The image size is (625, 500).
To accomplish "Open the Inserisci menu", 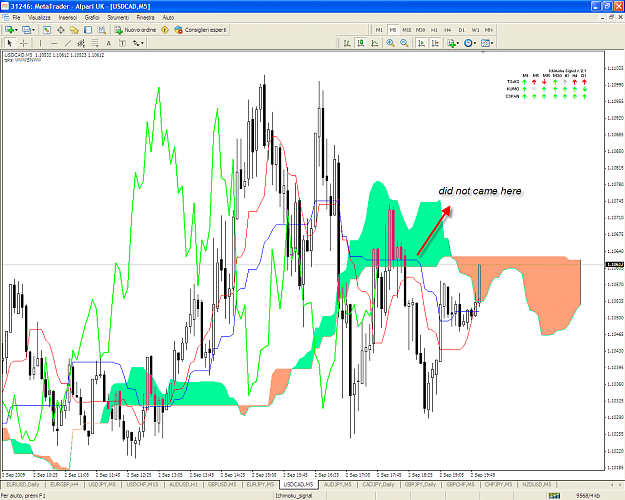I will 68,18.
